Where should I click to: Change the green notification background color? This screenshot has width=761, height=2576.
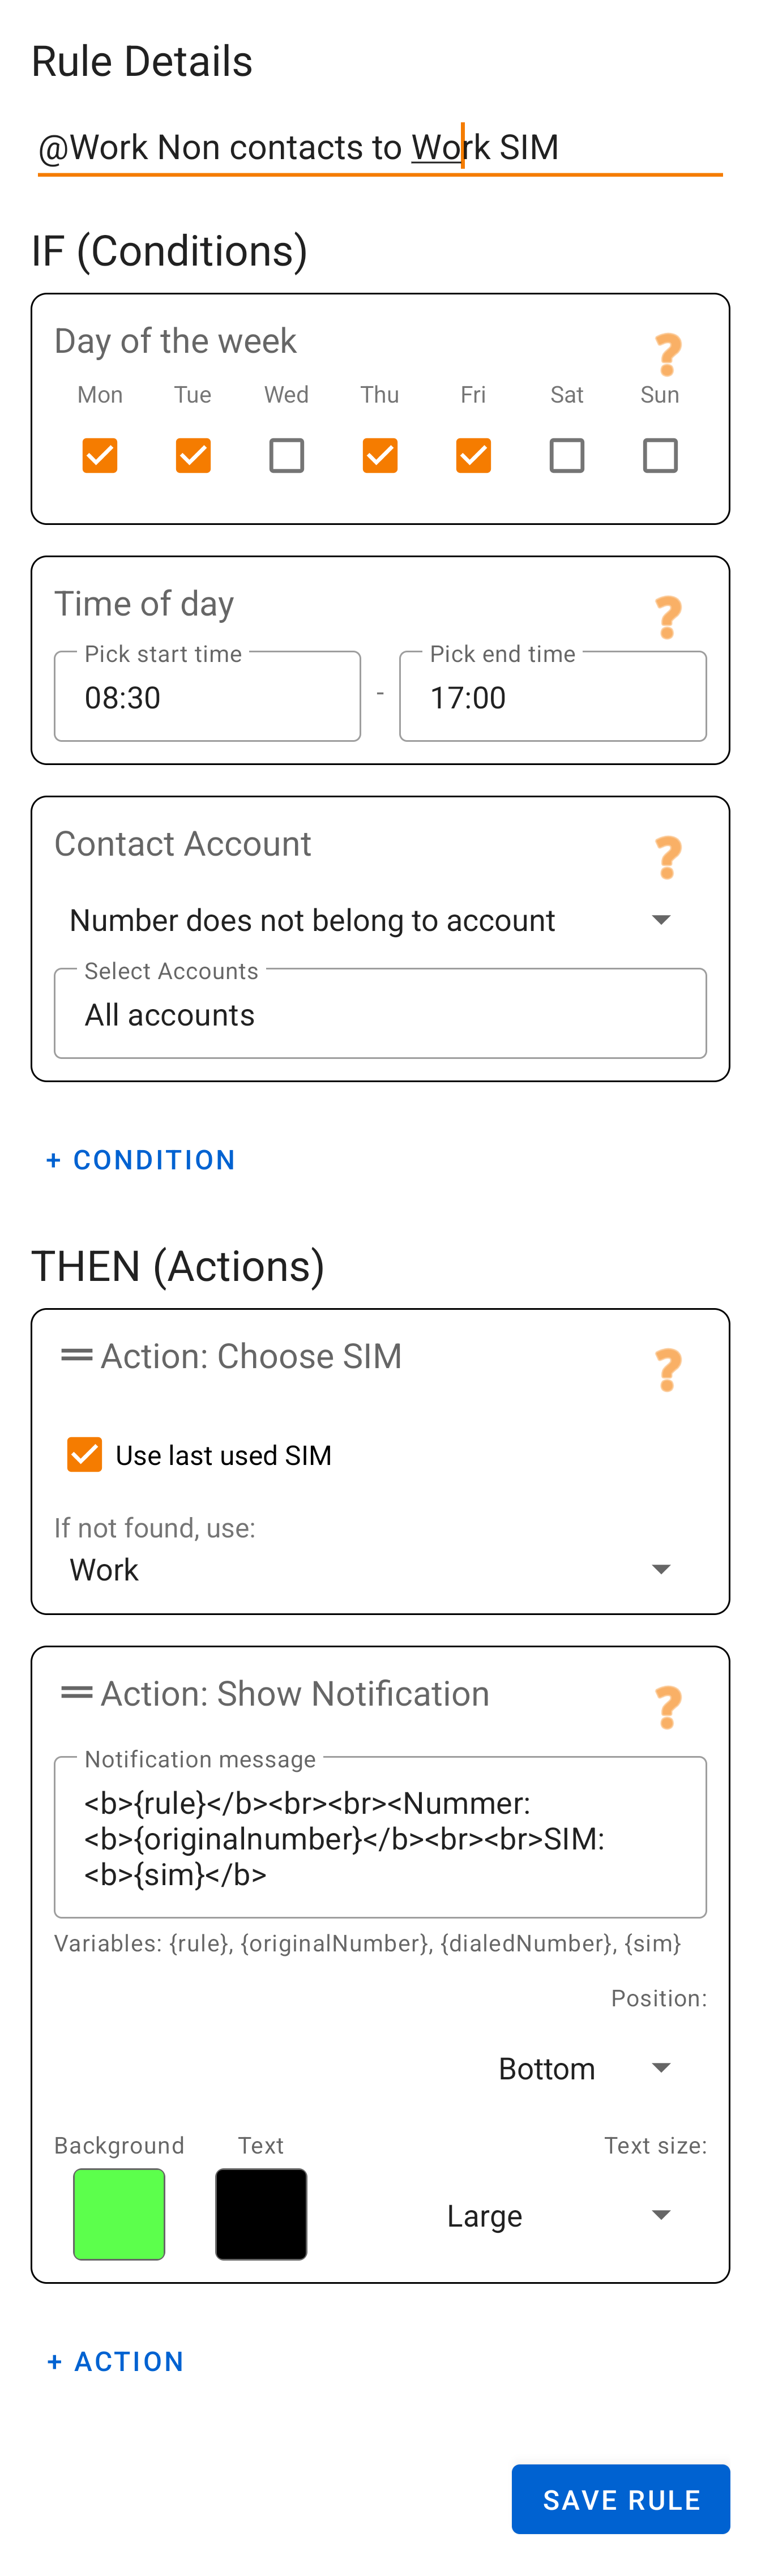pos(118,2214)
